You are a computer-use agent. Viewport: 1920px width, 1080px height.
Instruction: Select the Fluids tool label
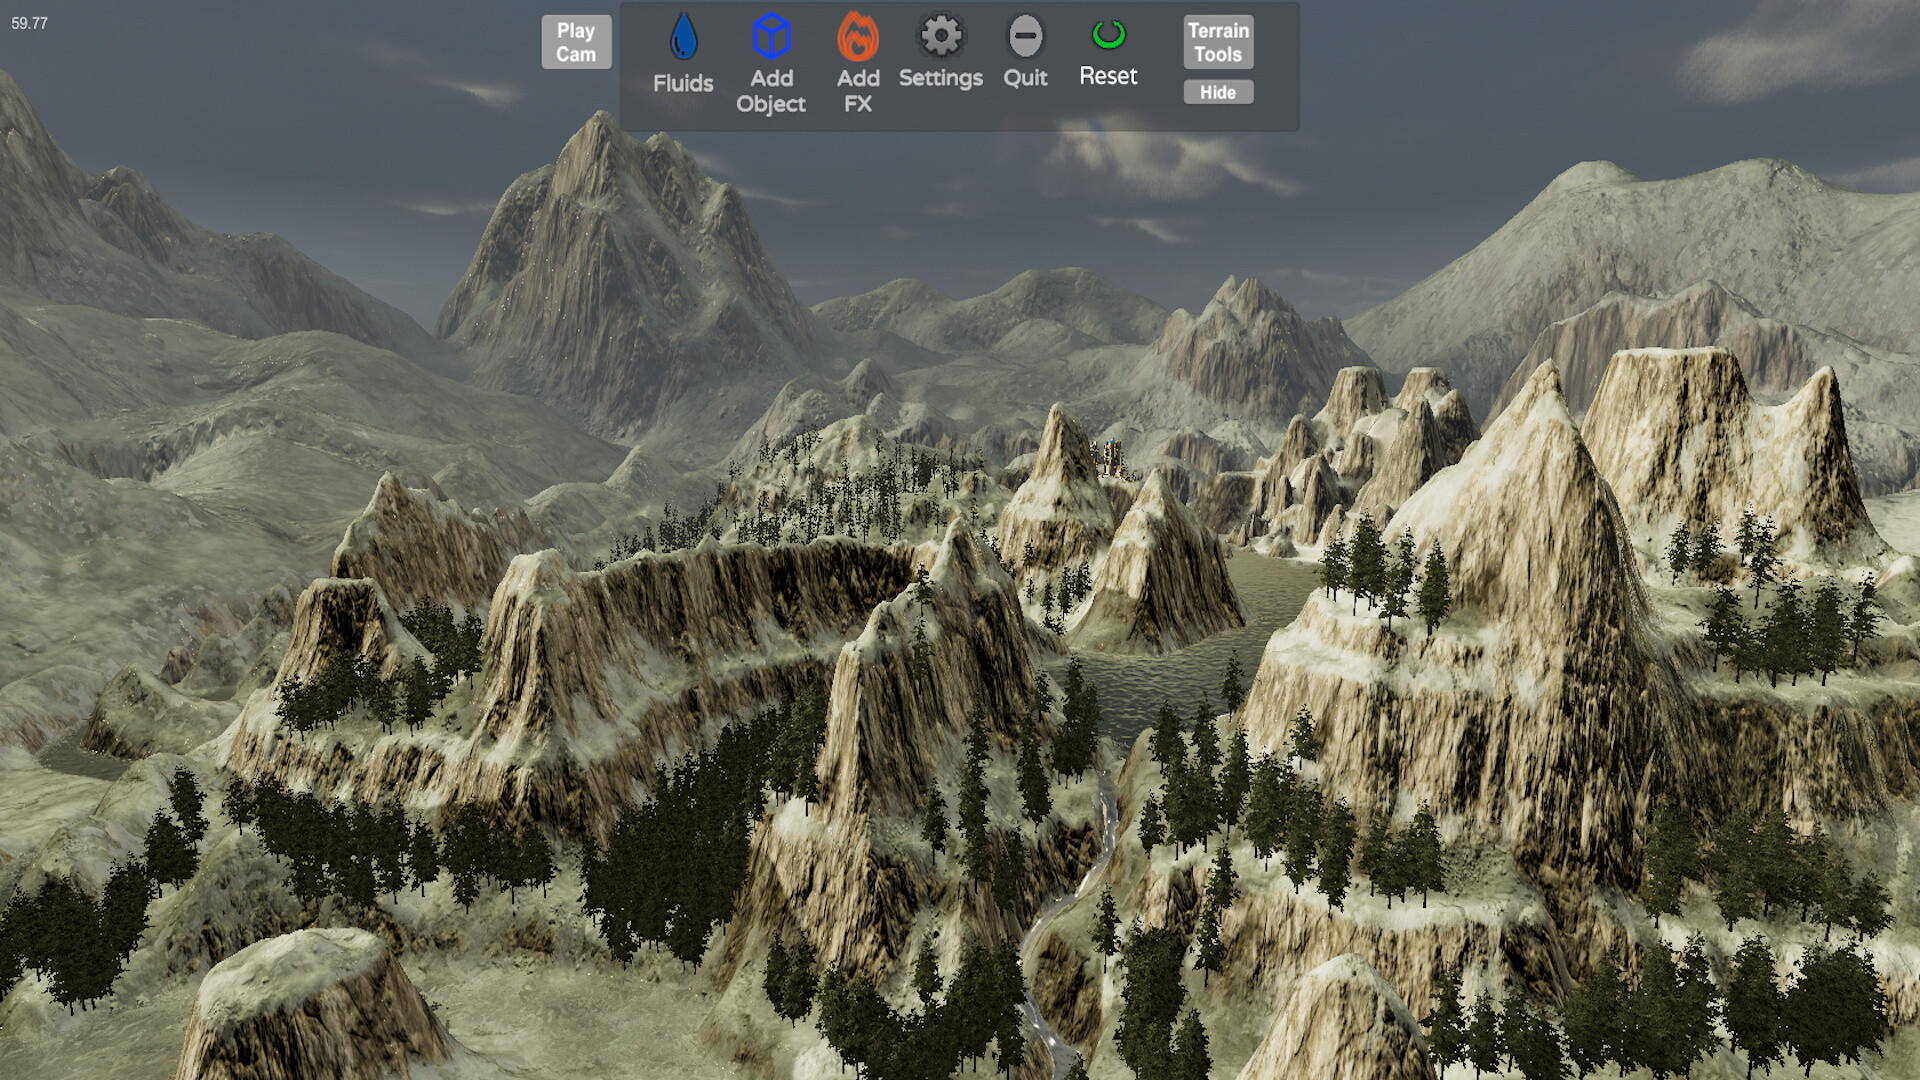[682, 85]
